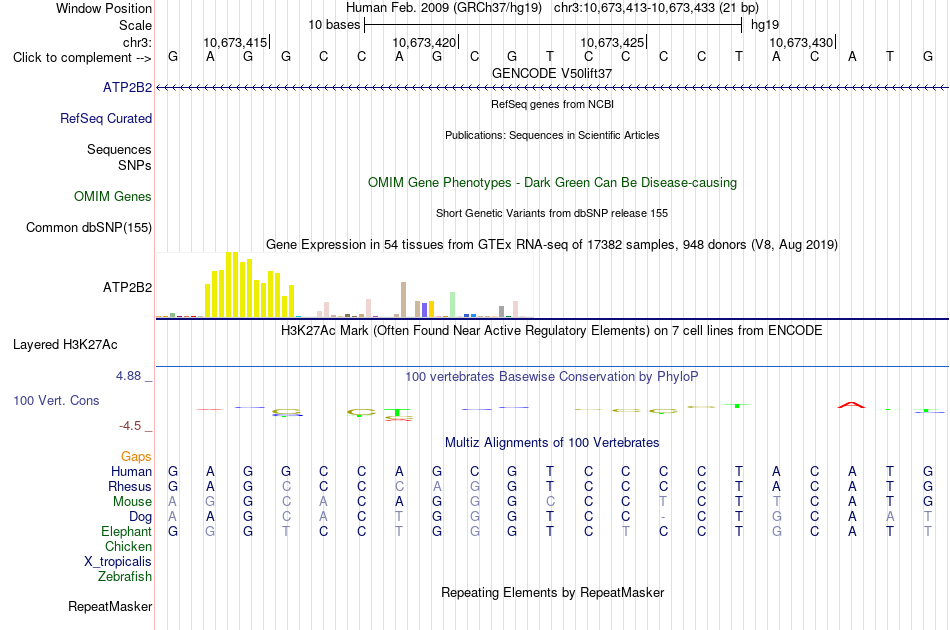
Task: Select the Elephant species row label
Action: click(x=127, y=531)
